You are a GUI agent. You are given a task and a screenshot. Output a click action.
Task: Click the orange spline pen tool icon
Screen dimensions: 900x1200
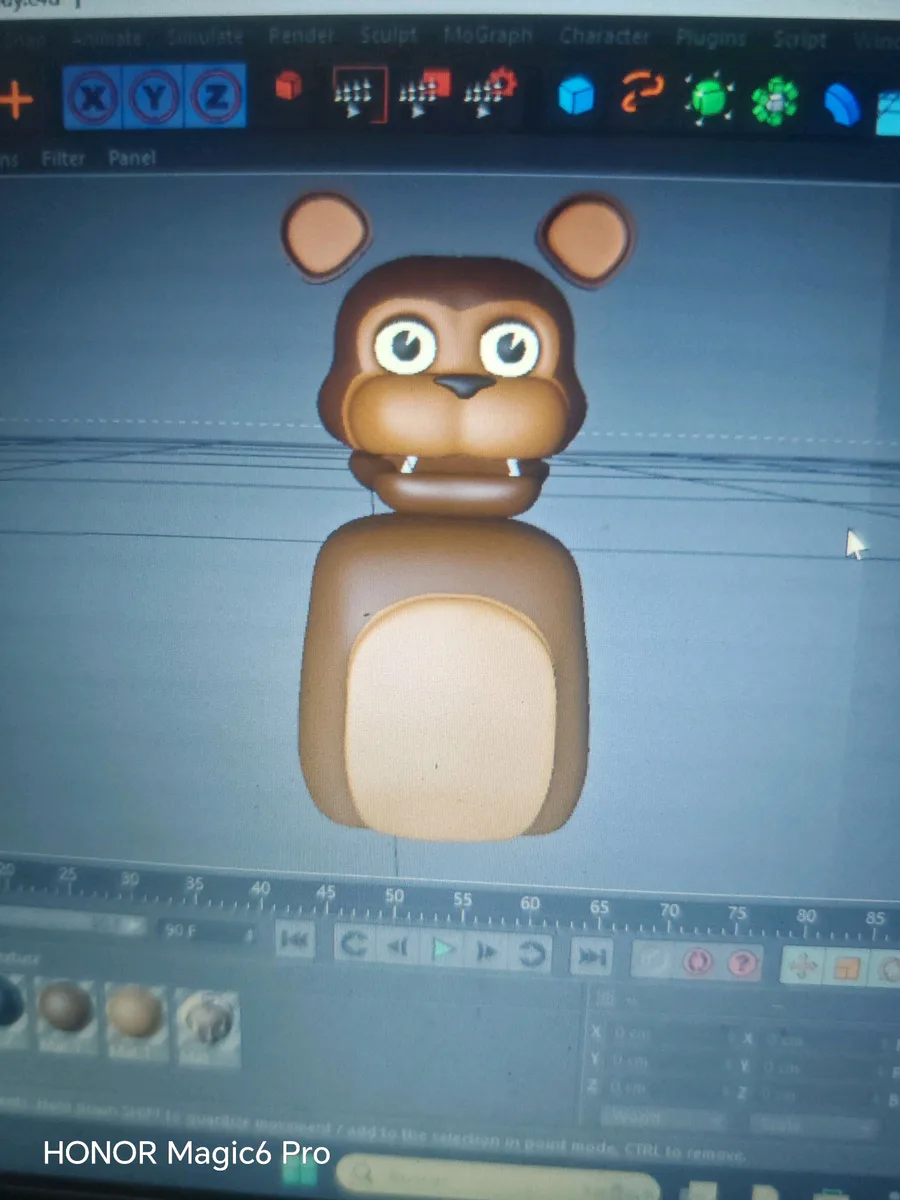pyautogui.click(x=640, y=92)
